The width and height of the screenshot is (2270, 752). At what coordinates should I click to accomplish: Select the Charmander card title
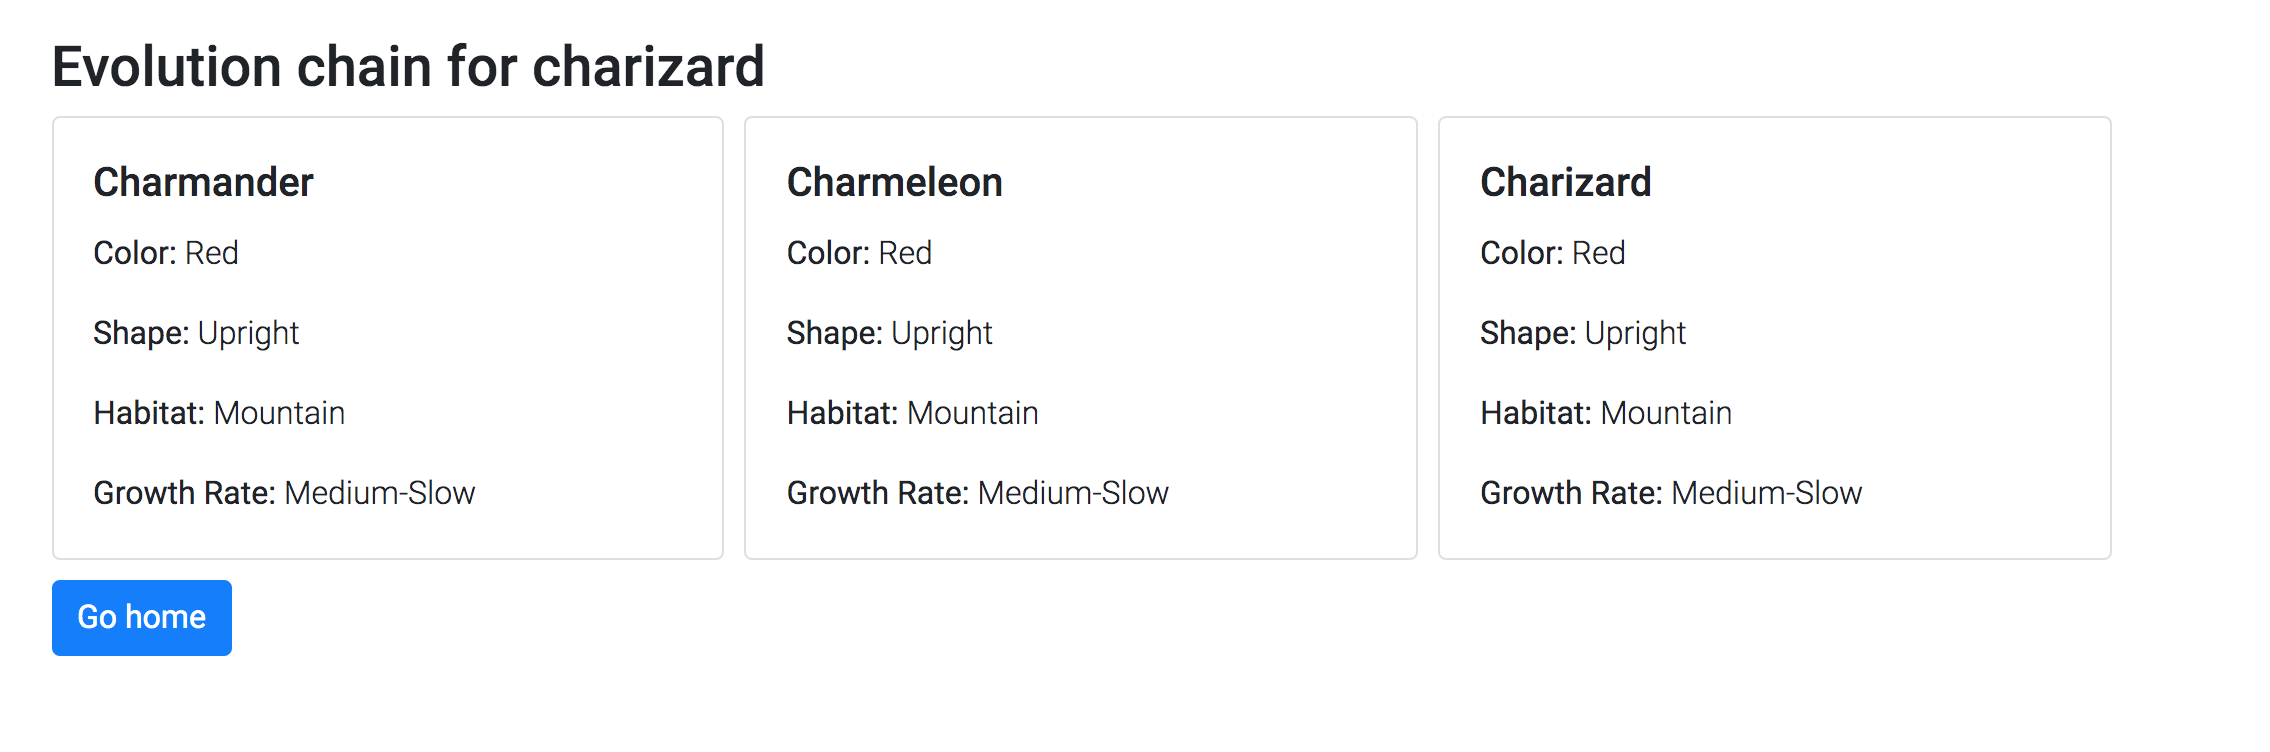coord(203,183)
